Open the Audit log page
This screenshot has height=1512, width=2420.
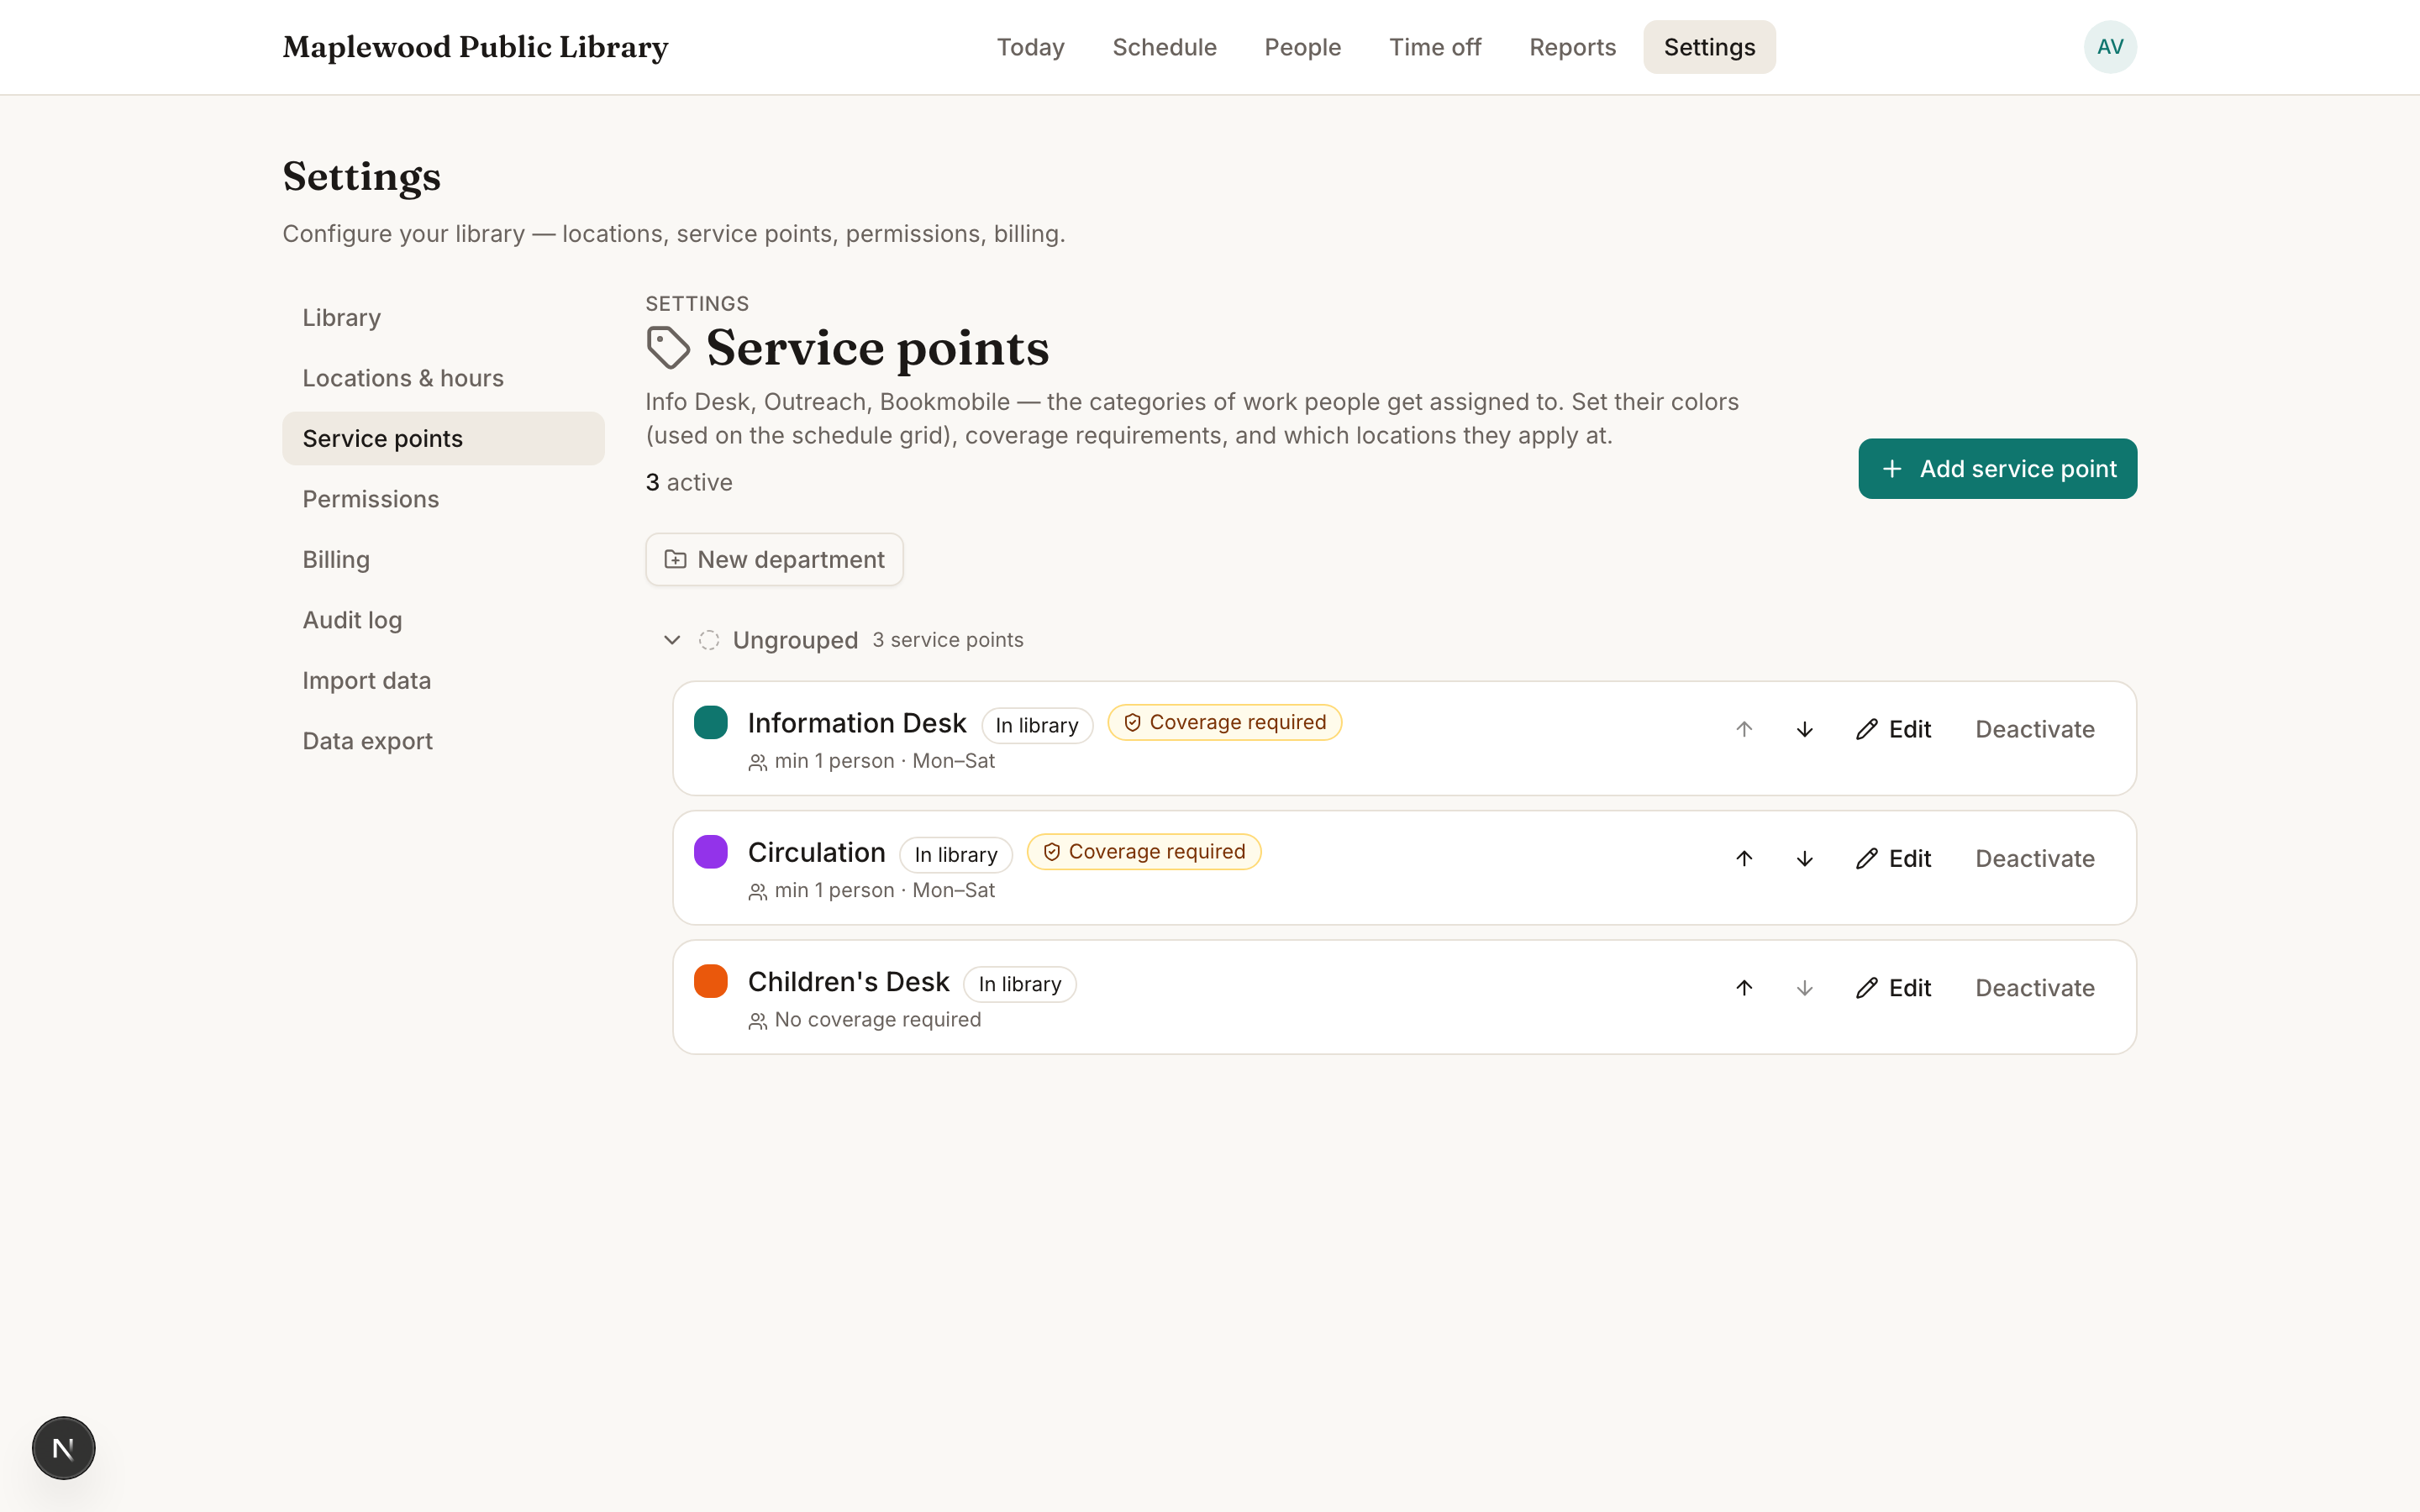(443, 620)
